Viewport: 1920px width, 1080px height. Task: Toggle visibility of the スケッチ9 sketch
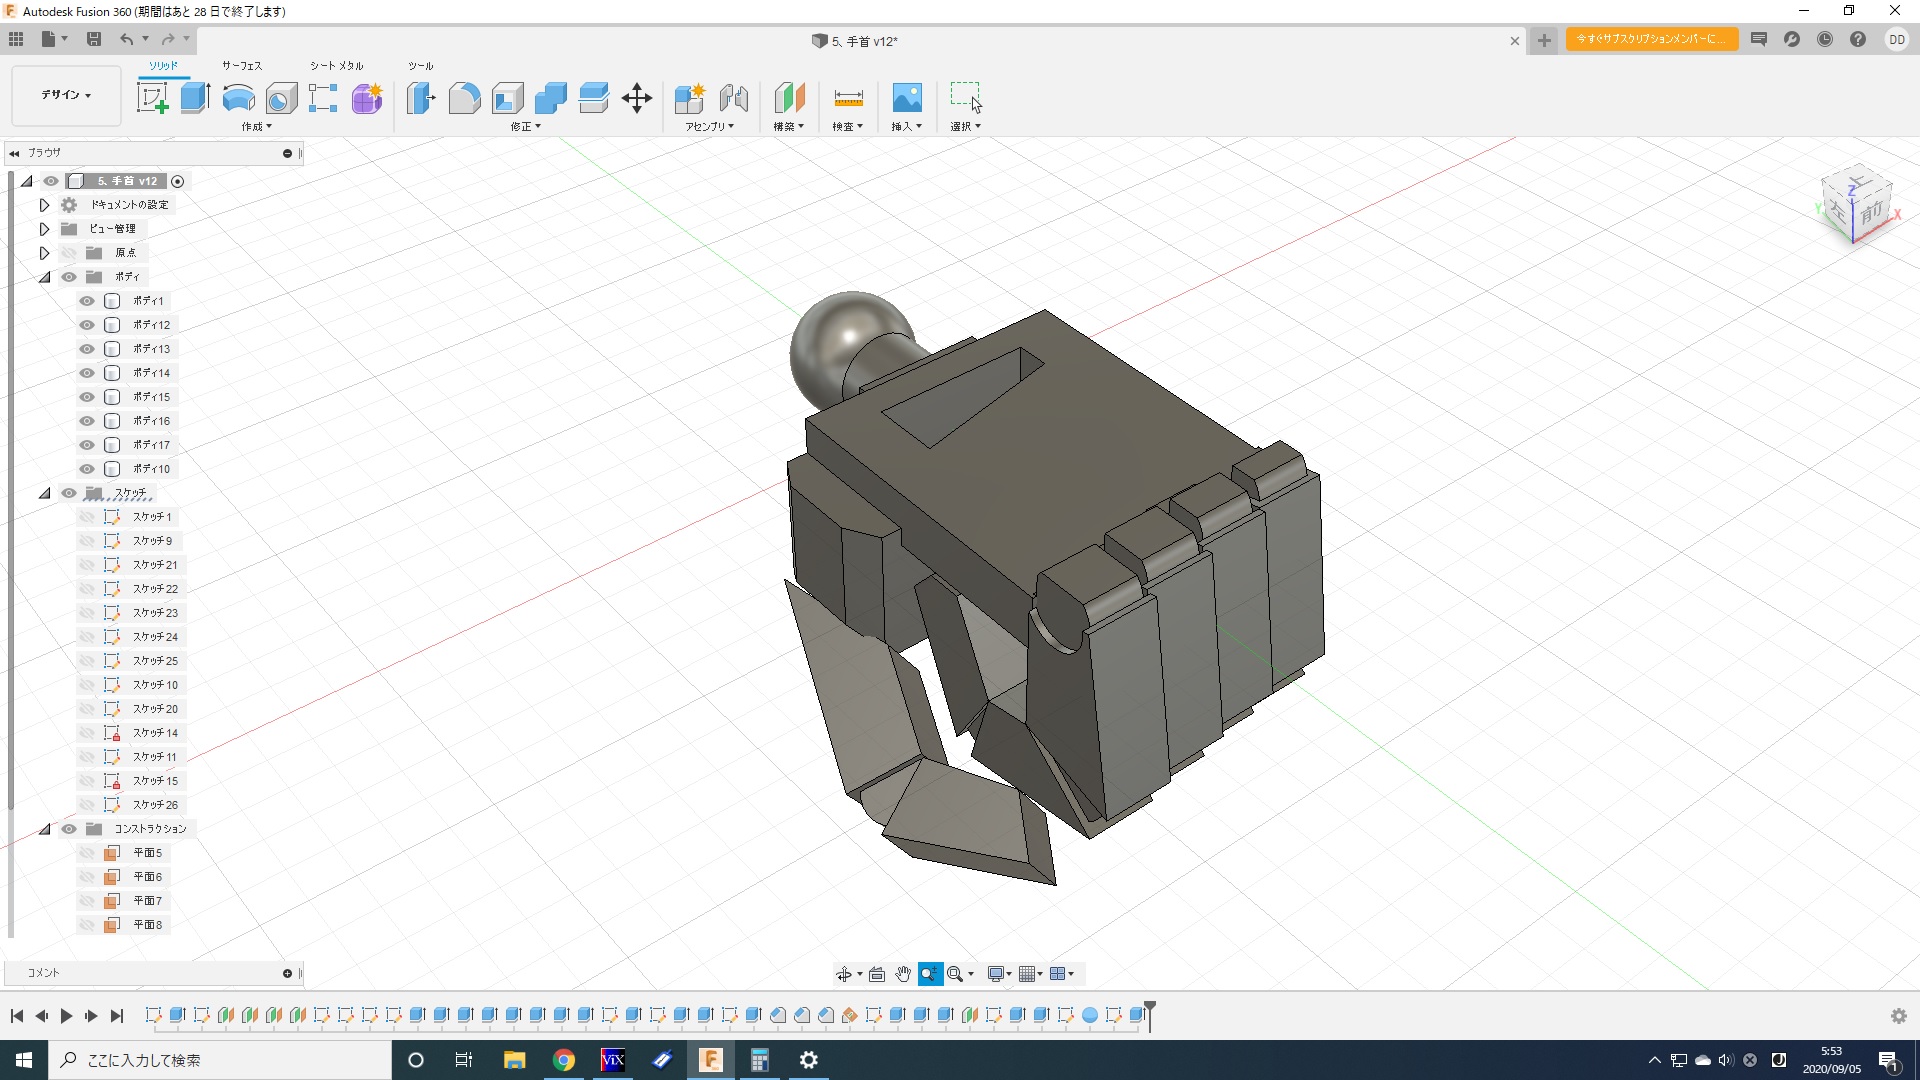87,541
